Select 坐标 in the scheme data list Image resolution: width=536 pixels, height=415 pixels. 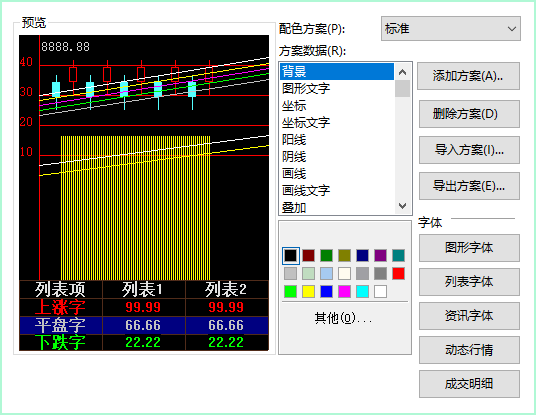click(337, 106)
